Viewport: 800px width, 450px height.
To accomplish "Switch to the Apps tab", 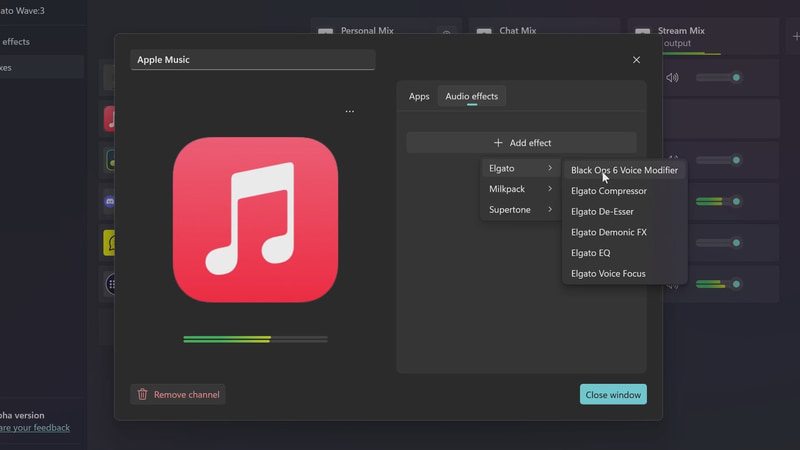I will [x=419, y=96].
